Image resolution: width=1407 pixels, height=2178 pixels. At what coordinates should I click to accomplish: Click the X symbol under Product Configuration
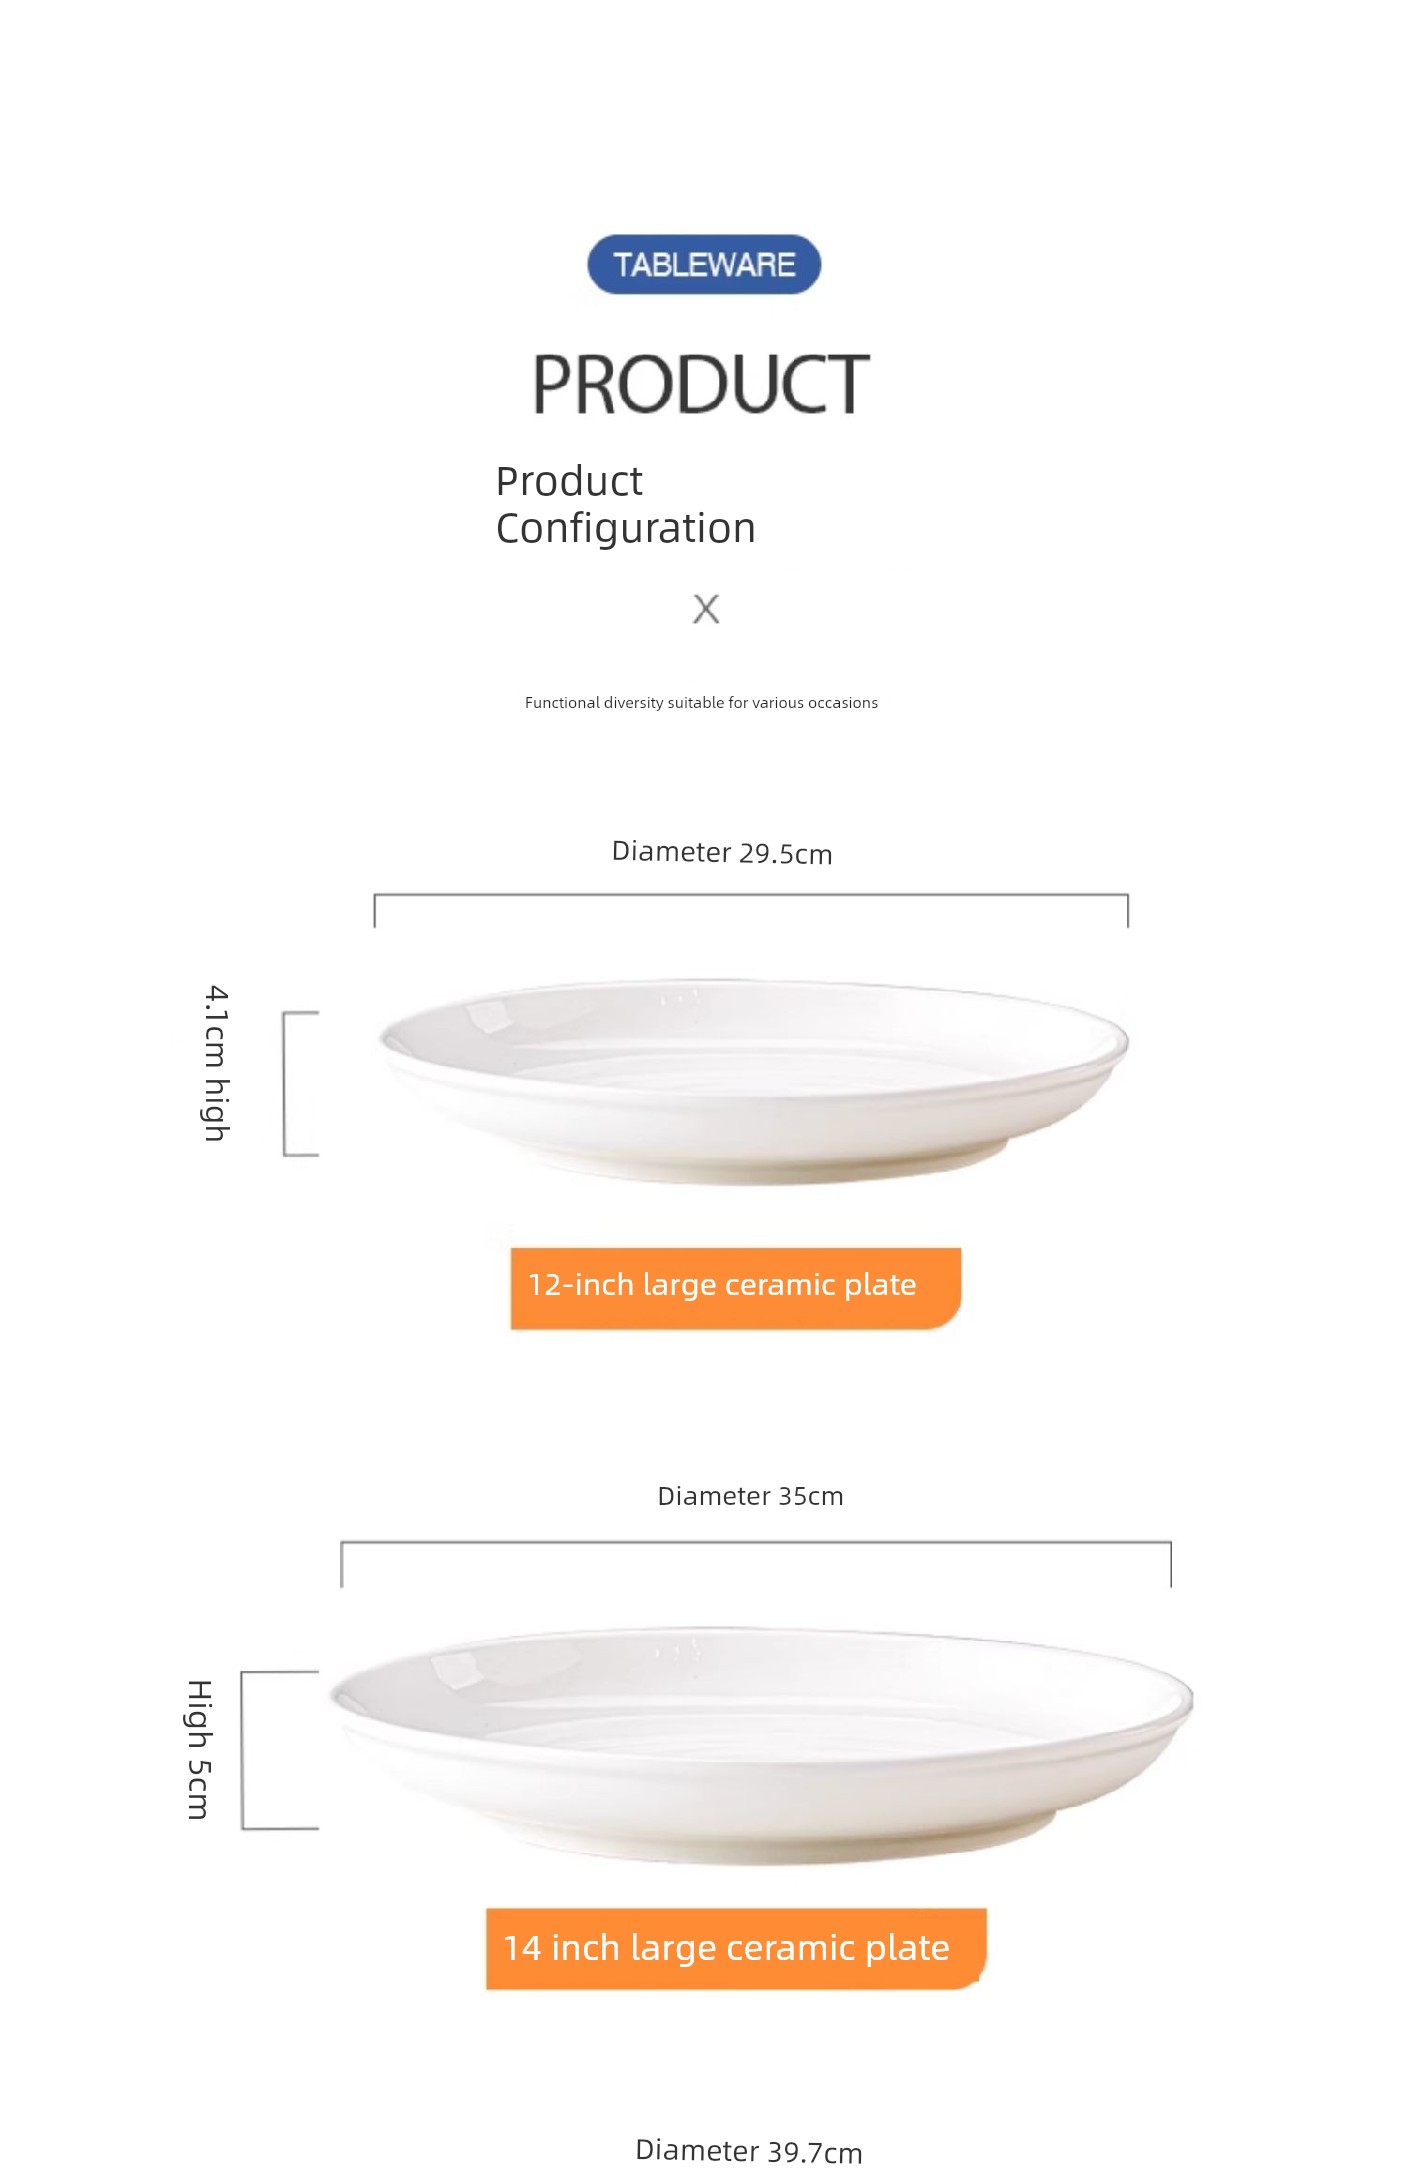[706, 608]
